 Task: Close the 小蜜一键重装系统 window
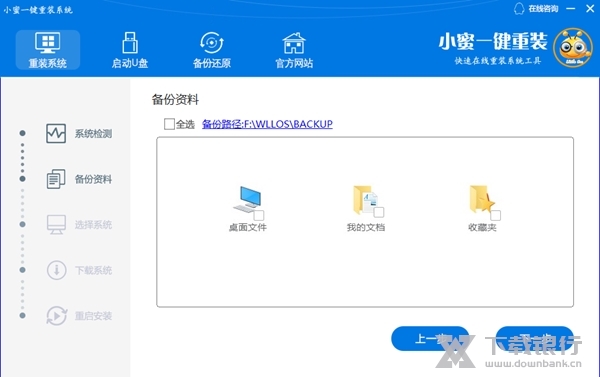coord(590,8)
